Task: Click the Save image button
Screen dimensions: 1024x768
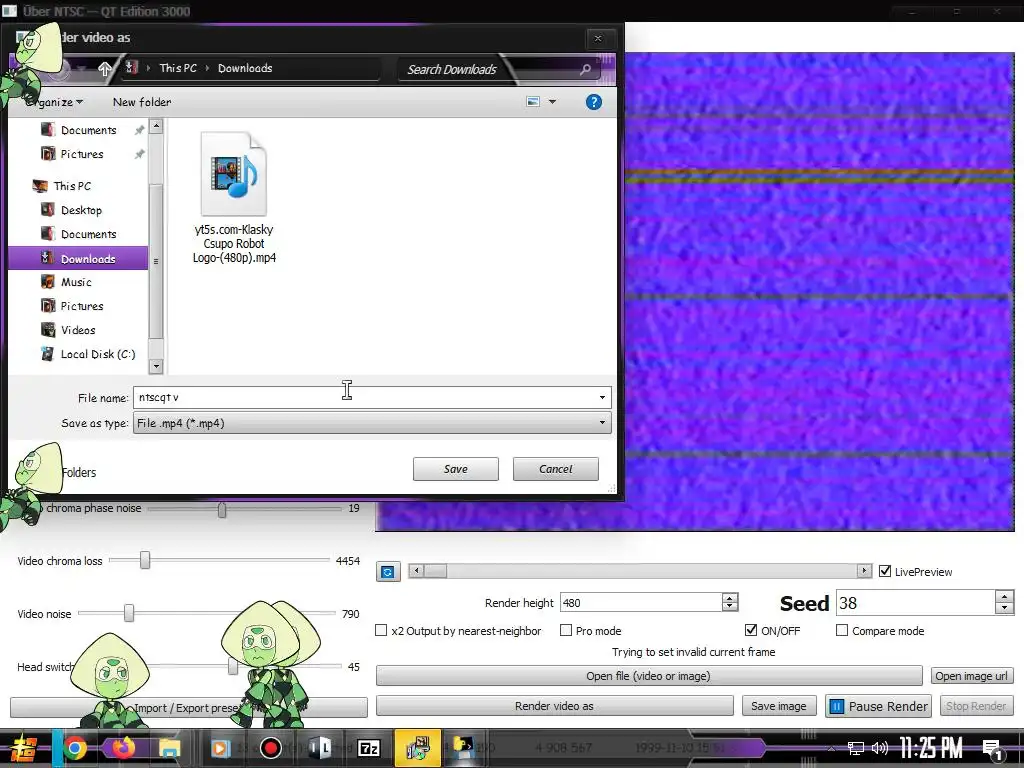Action: (778, 706)
